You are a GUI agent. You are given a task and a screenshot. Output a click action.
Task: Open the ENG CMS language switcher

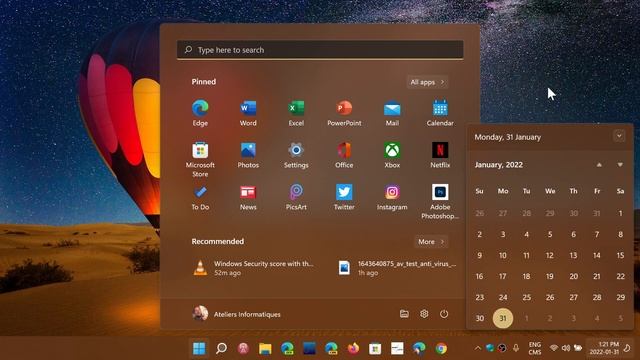(x=535, y=349)
